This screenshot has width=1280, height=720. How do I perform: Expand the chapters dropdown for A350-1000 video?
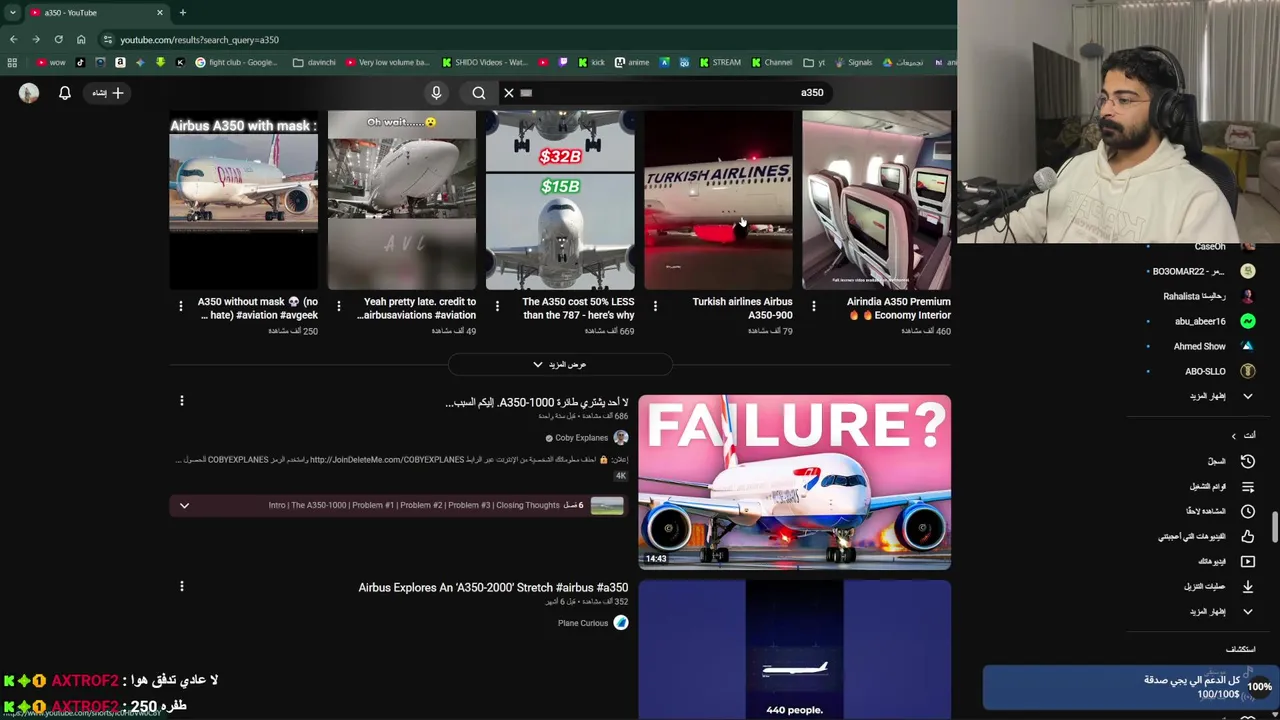184,505
